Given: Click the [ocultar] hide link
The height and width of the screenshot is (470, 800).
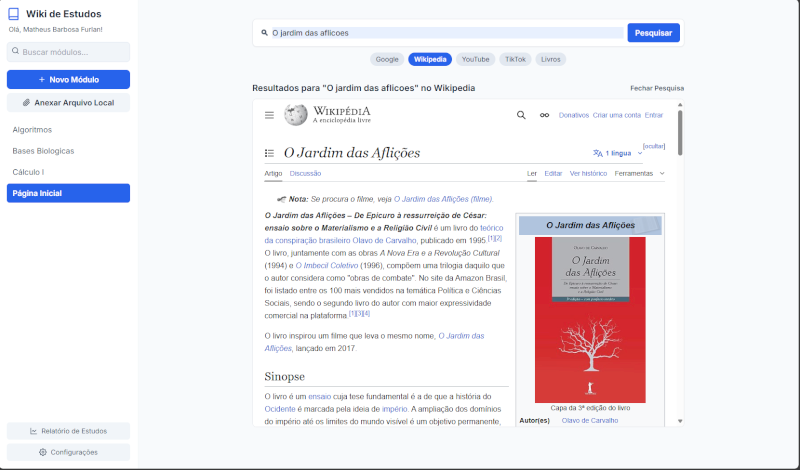Looking at the screenshot, I should pos(654,145).
